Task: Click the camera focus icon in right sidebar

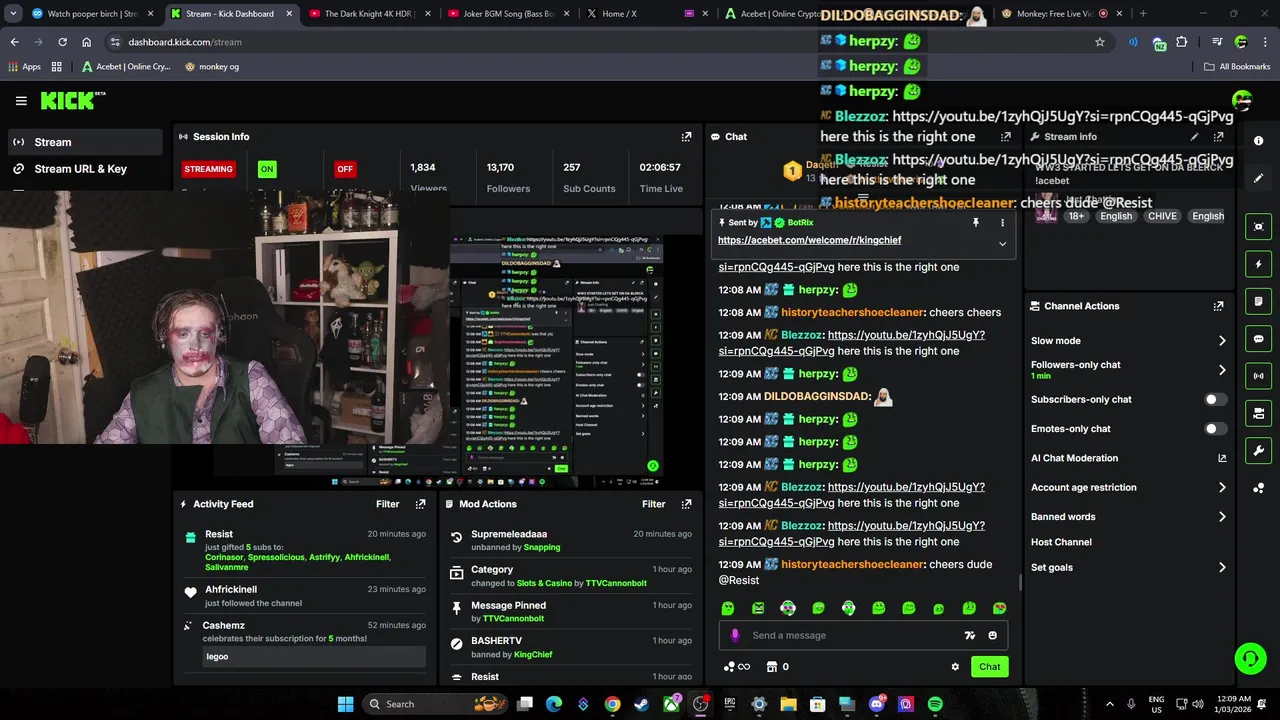Action: tap(1259, 227)
